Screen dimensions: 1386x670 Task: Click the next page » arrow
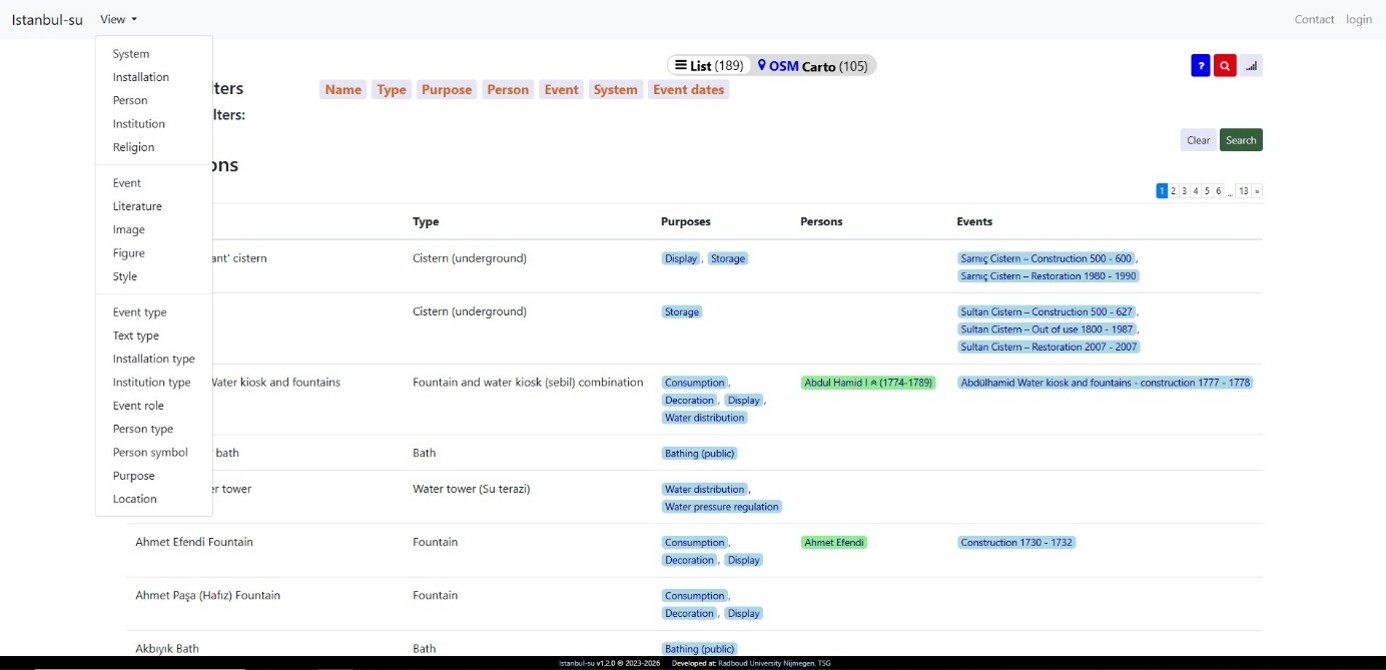(x=1257, y=191)
